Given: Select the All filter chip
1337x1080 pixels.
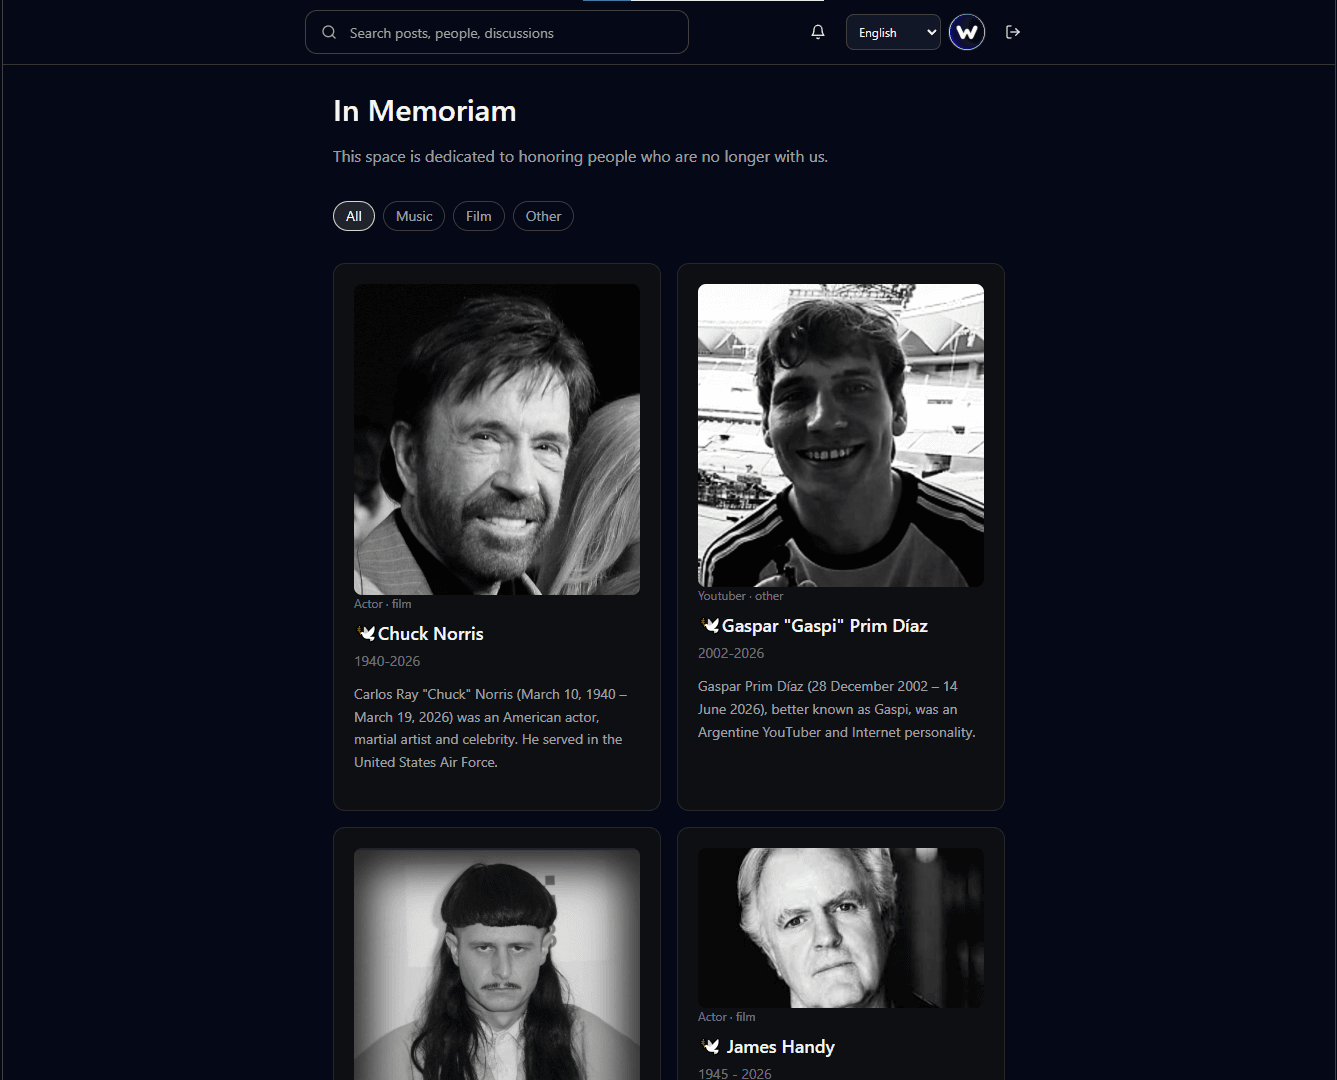Looking at the screenshot, I should (x=354, y=216).
